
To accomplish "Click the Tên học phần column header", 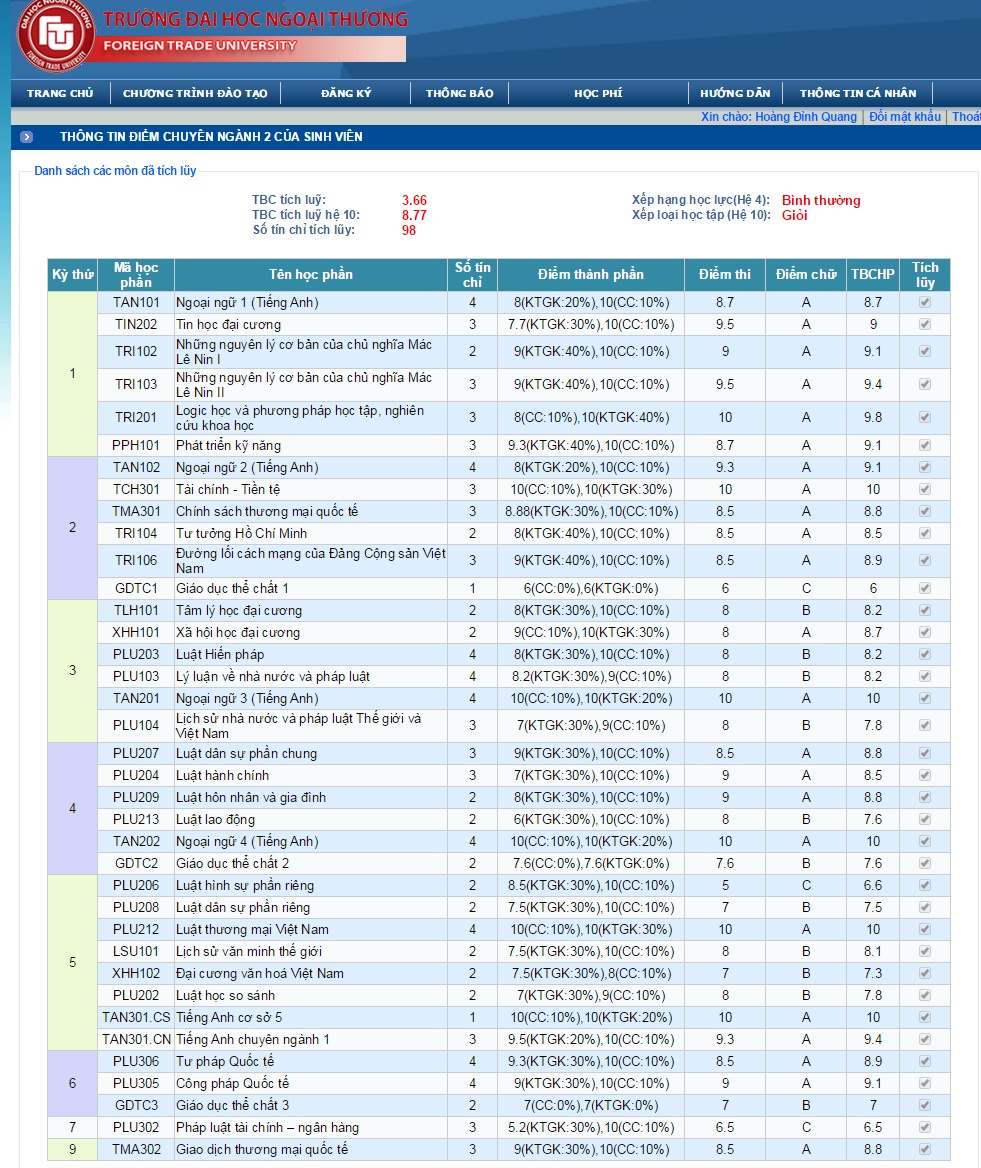I will pos(311,275).
